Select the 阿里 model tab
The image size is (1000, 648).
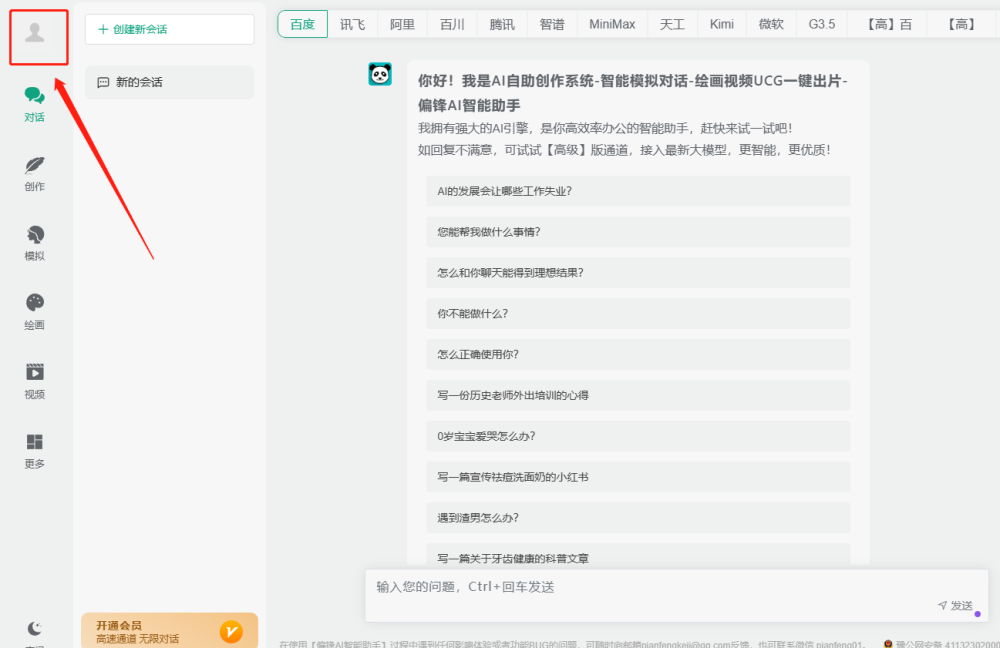coord(402,24)
